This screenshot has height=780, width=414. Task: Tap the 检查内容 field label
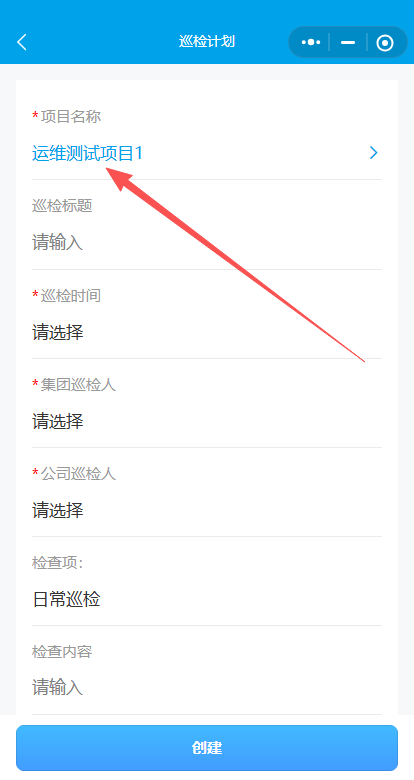pyautogui.click(x=62, y=652)
